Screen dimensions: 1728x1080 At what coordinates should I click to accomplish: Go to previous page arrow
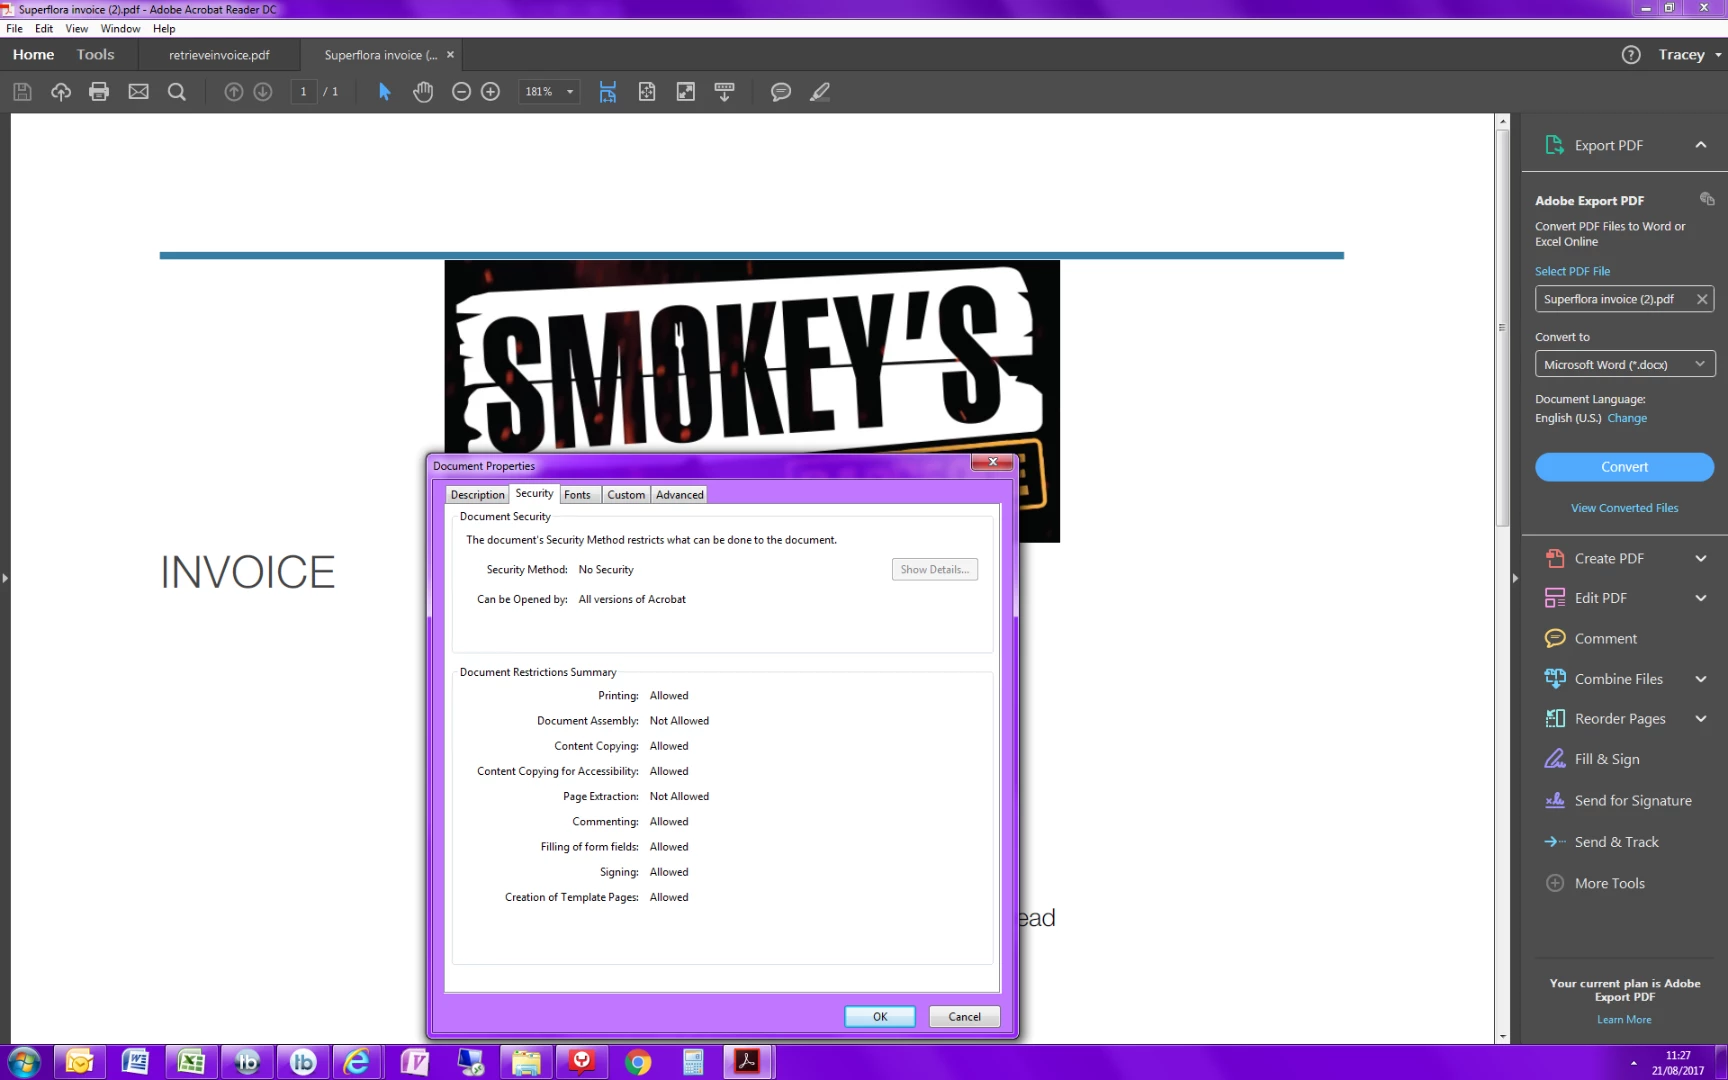point(233,92)
